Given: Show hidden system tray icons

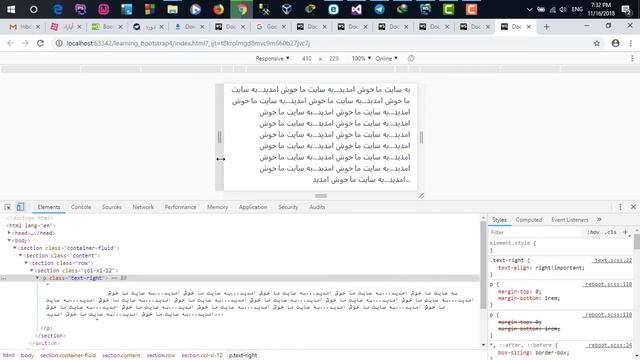Looking at the screenshot, I should [x=529, y=9].
